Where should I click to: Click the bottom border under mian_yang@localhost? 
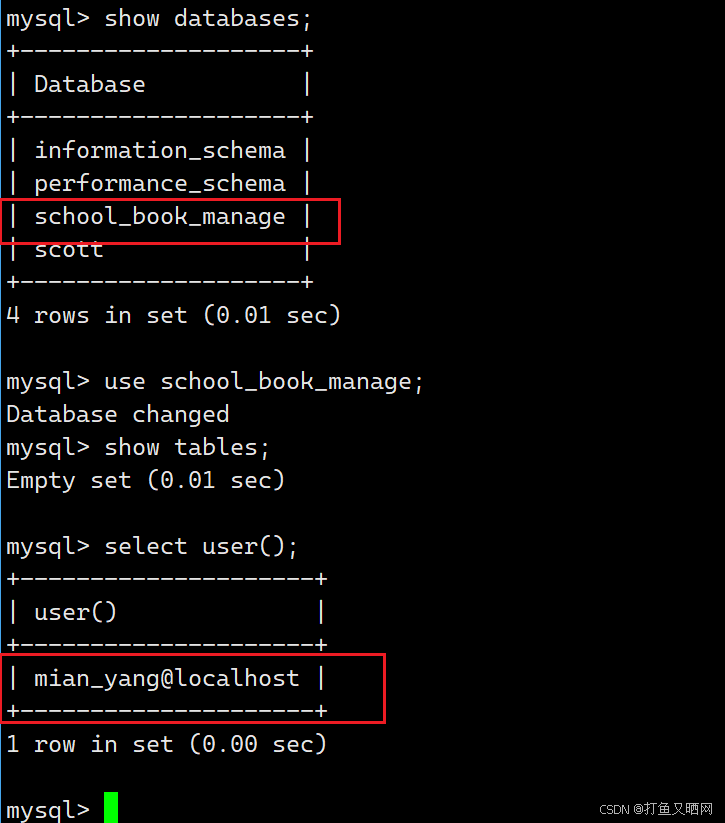pos(167,711)
